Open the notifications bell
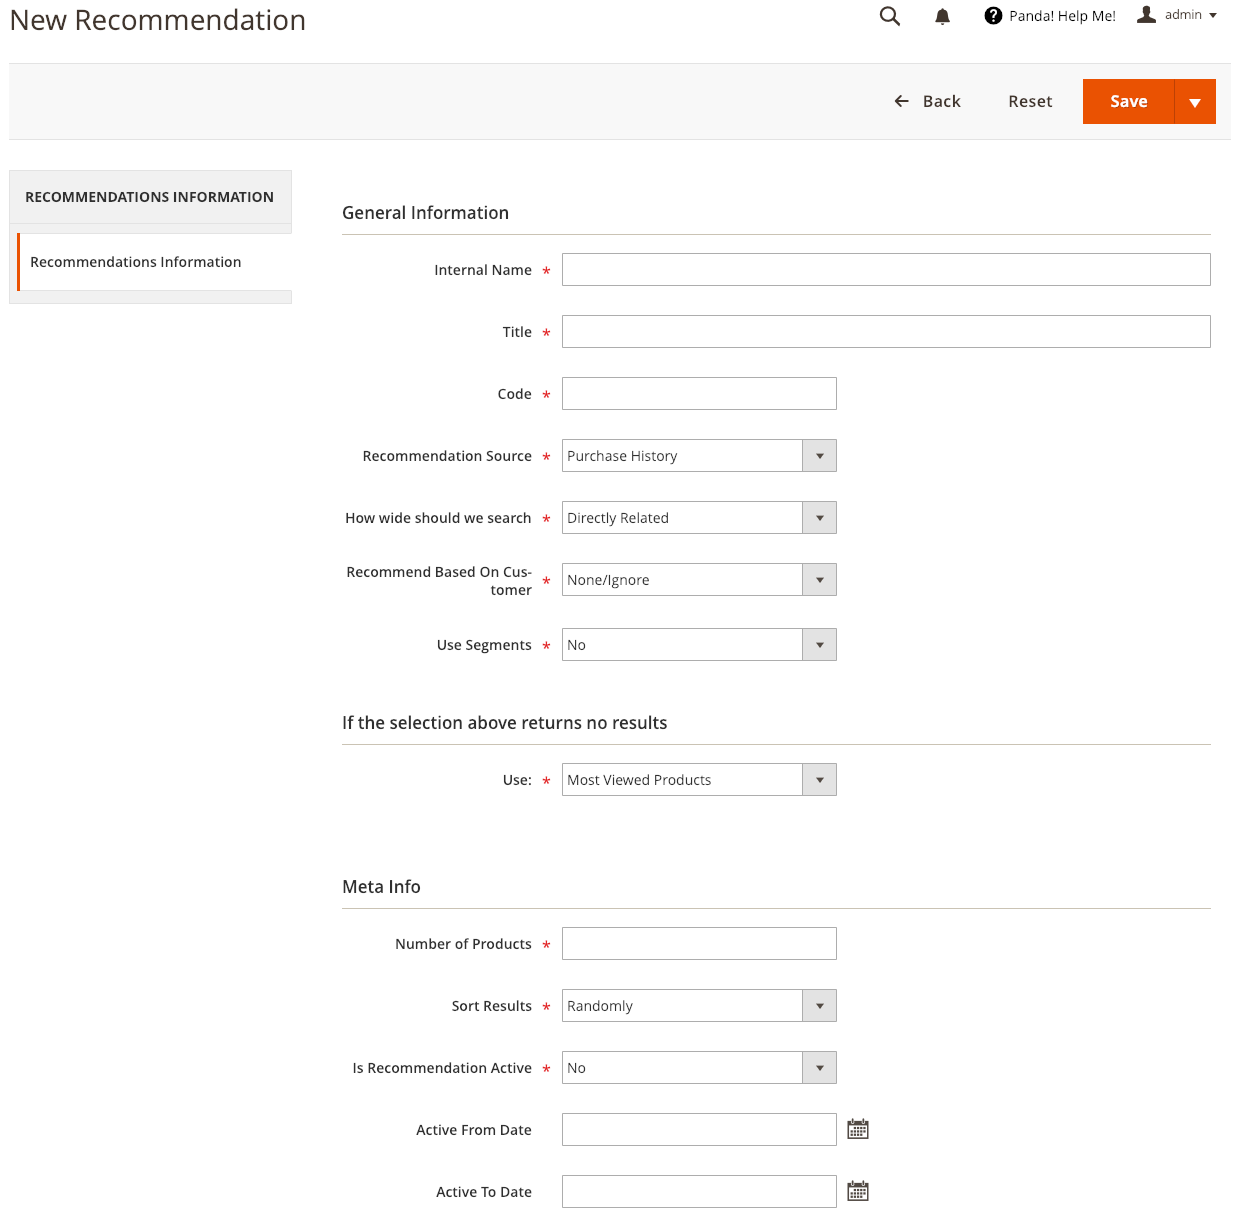This screenshot has height=1231, width=1239. point(942,16)
